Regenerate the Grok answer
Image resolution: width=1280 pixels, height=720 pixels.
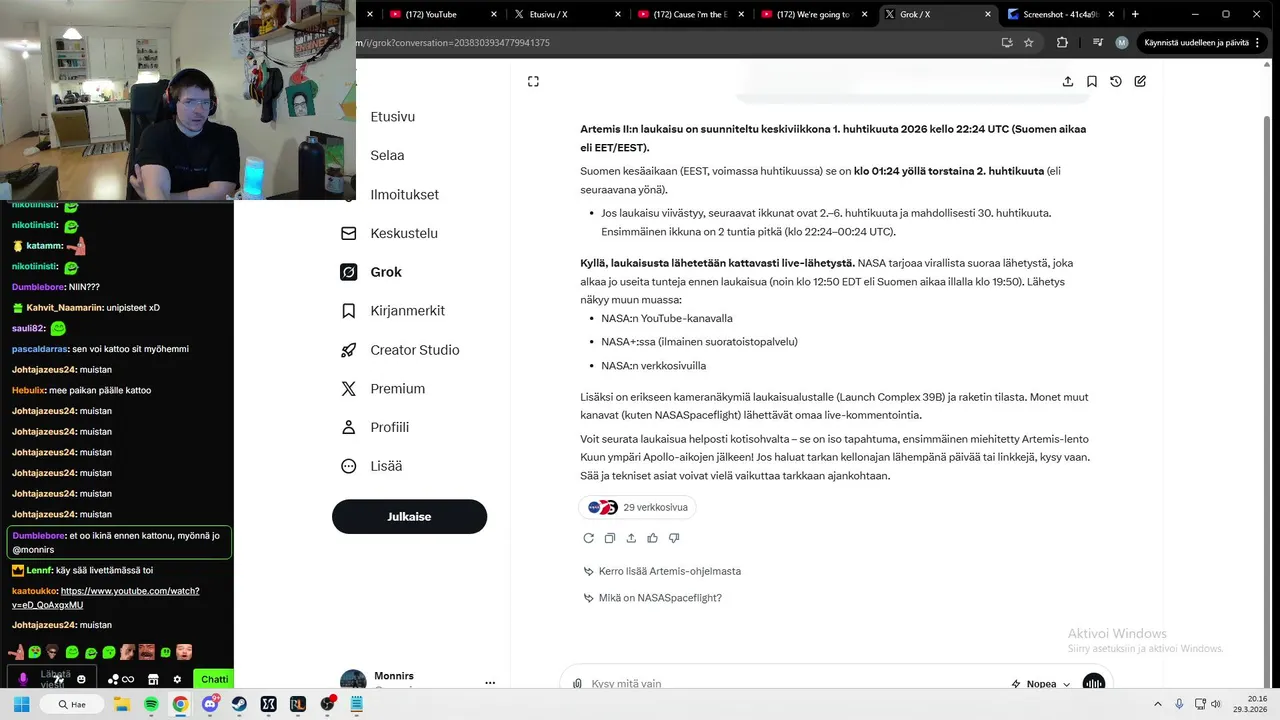pyautogui.click(x=588, y=538)
